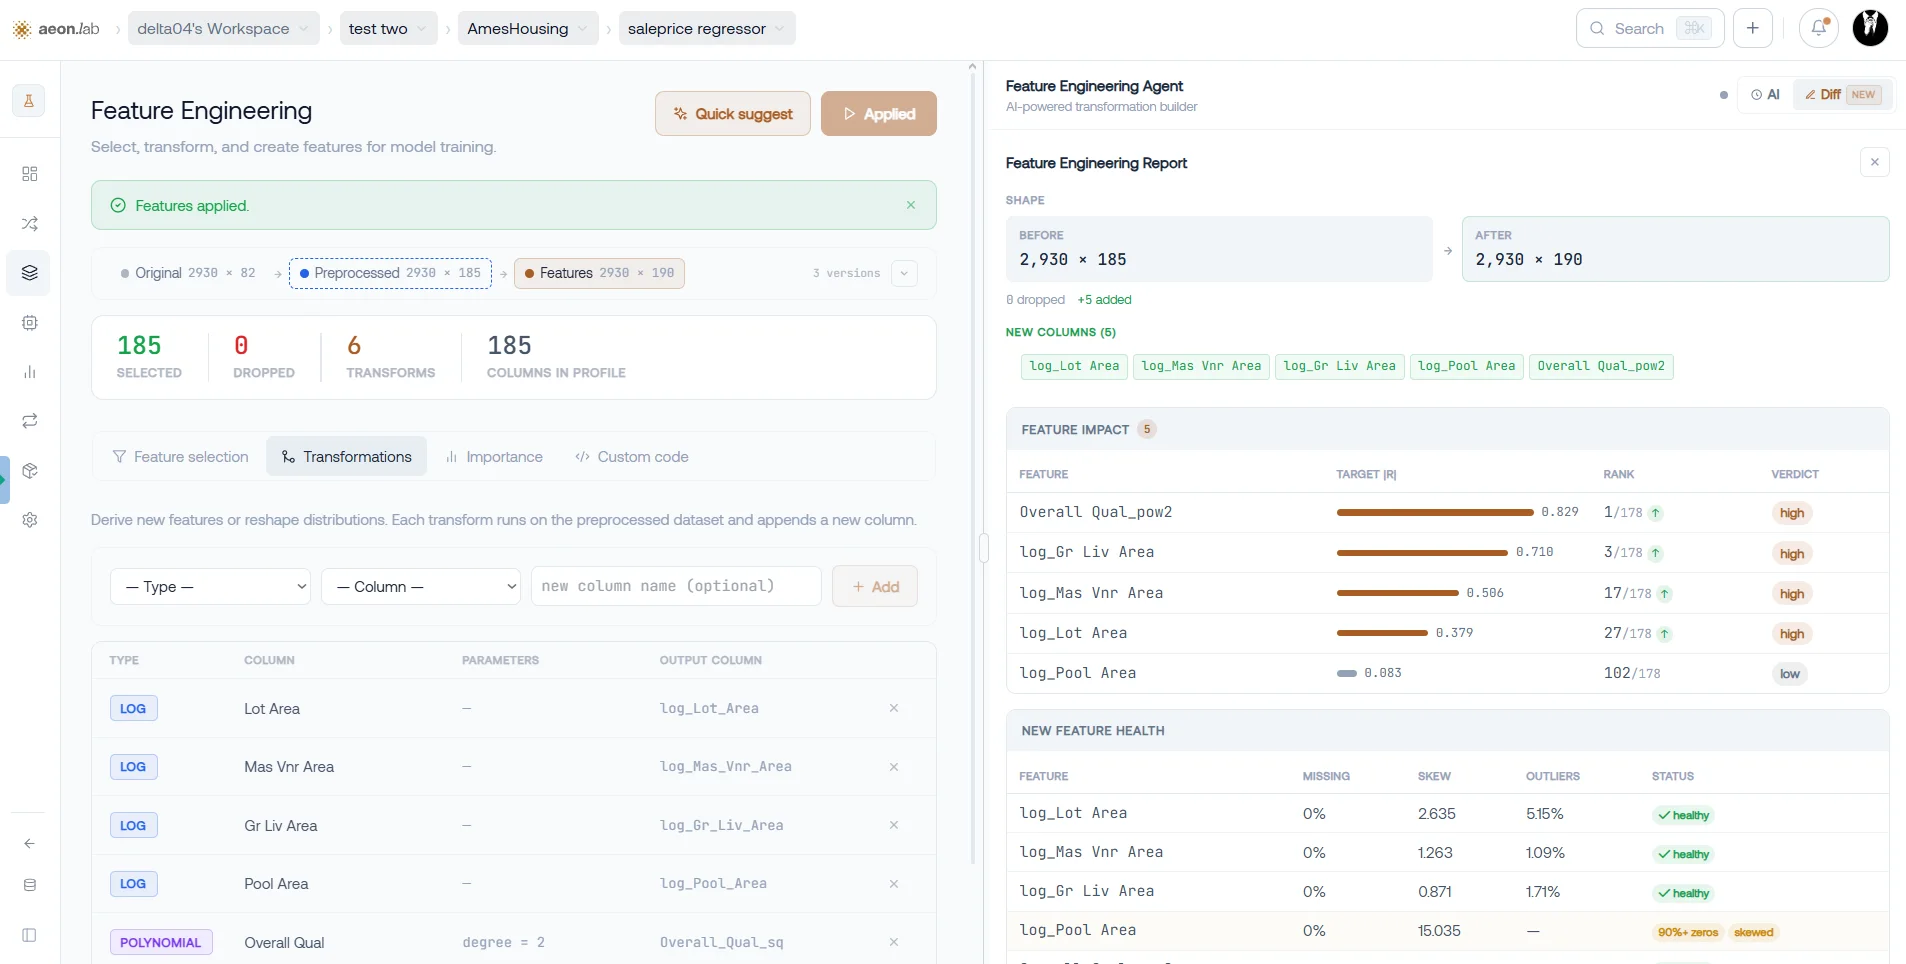Switch to the Transformations tab

347,456
